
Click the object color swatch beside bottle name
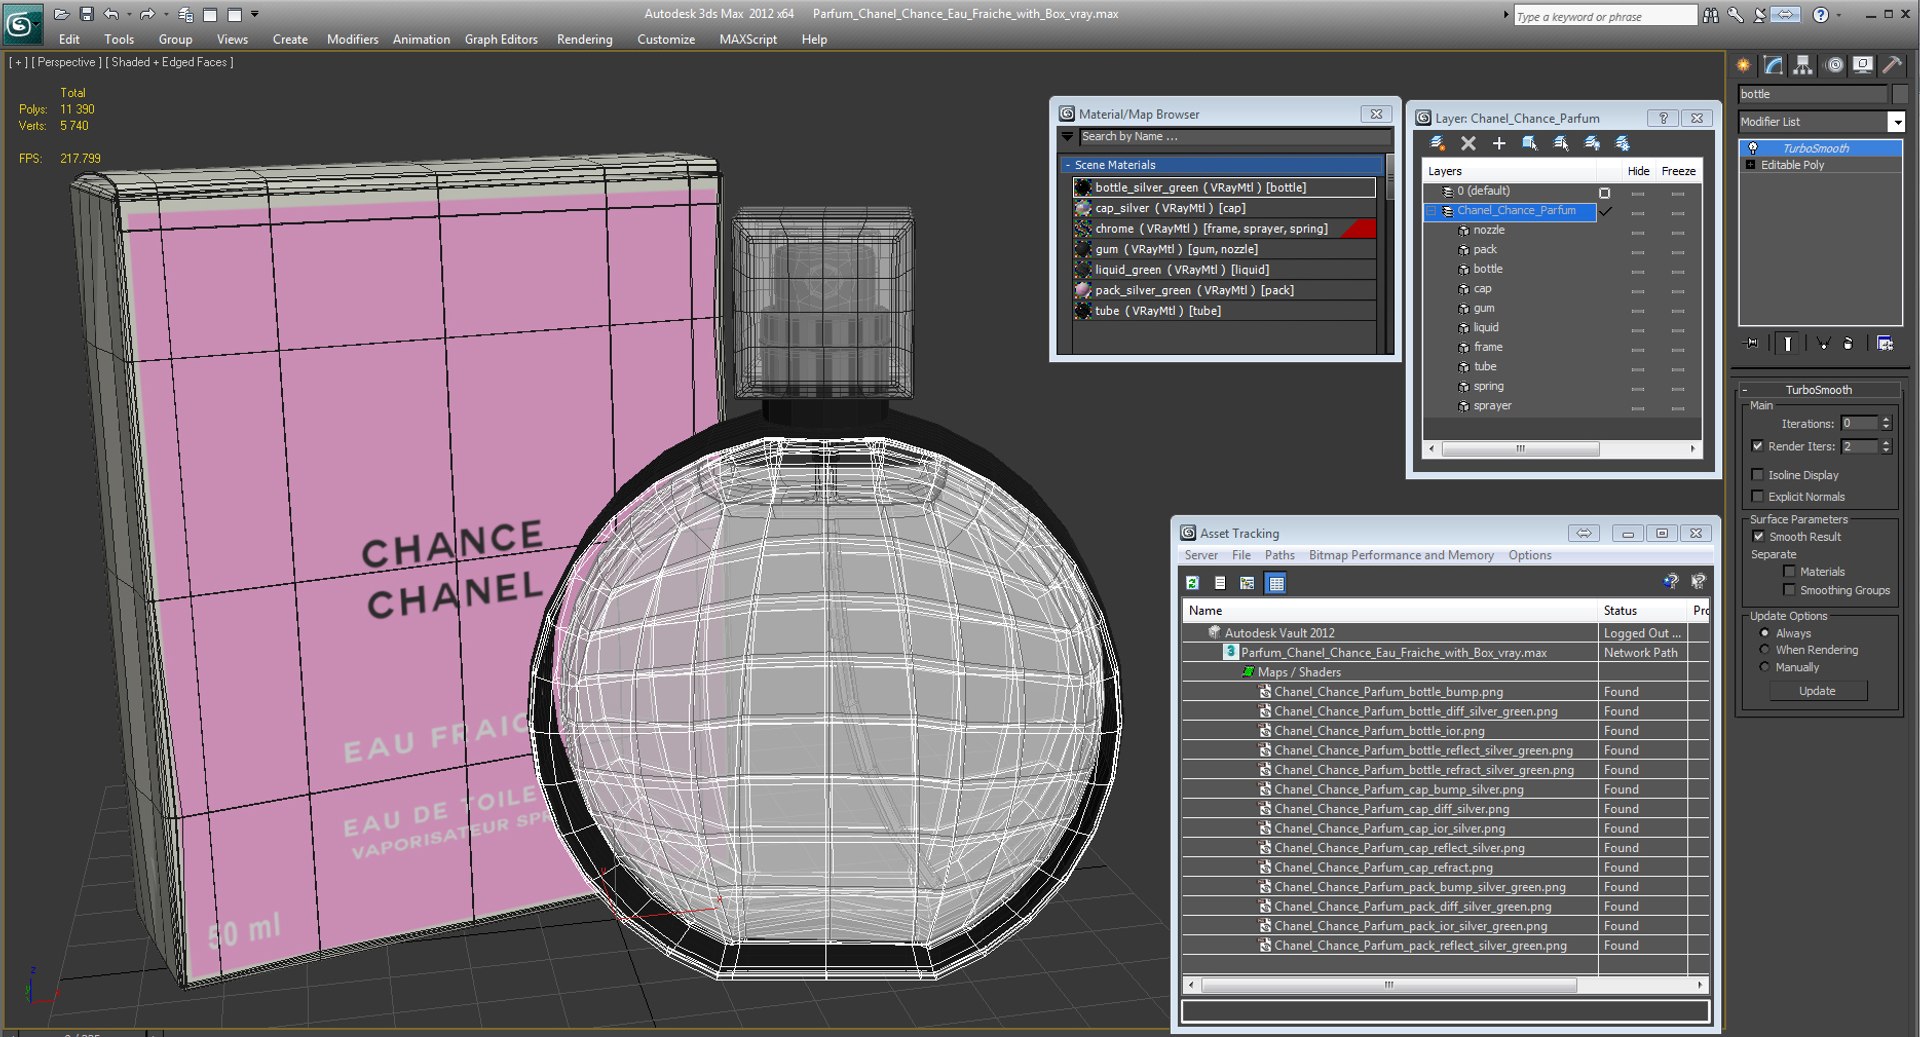(1900, 94)
